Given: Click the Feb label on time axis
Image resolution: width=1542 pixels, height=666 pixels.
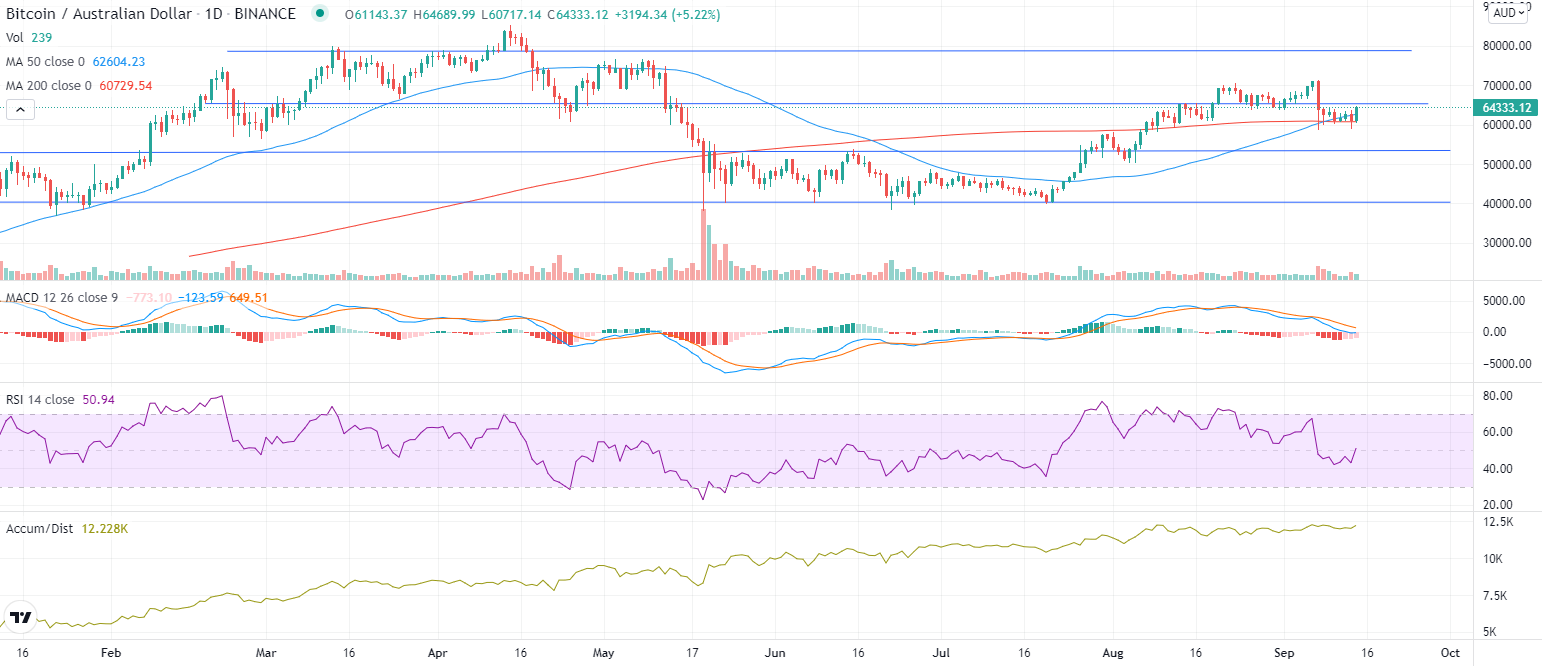Looking at the screenshot, I should pos(111,651).
